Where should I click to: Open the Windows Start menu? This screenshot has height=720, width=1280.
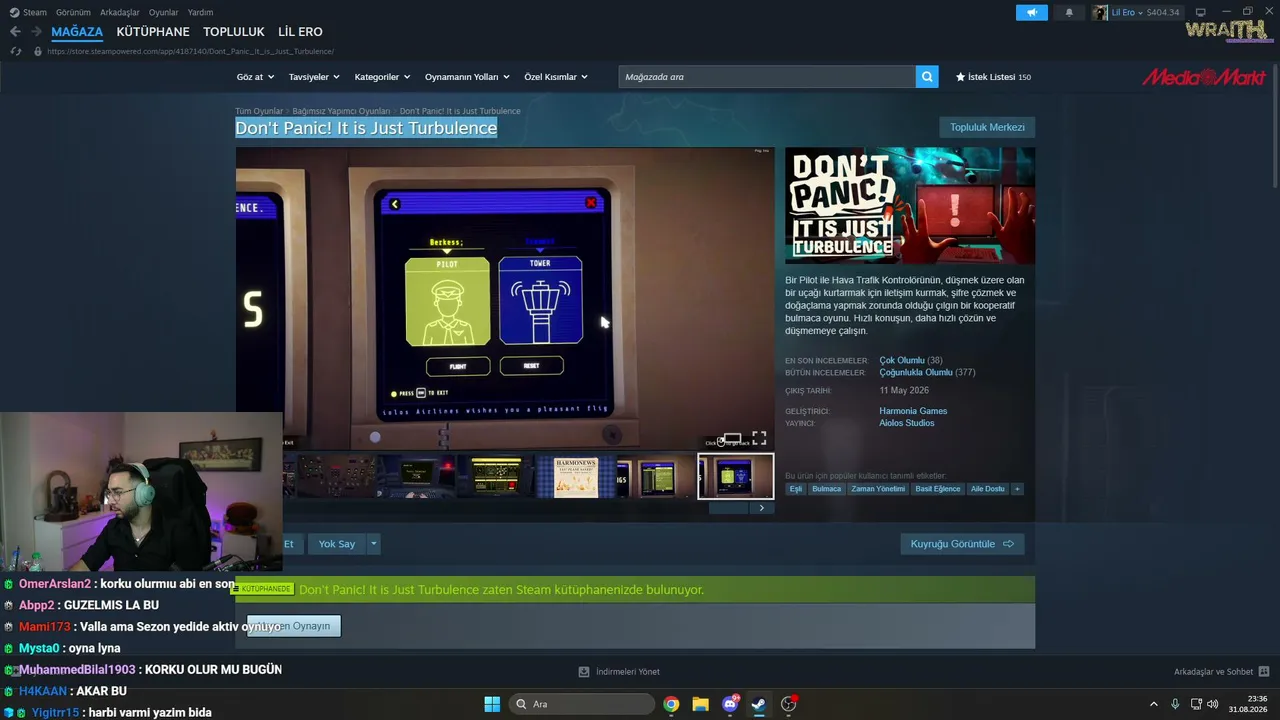tap(492, 704)
